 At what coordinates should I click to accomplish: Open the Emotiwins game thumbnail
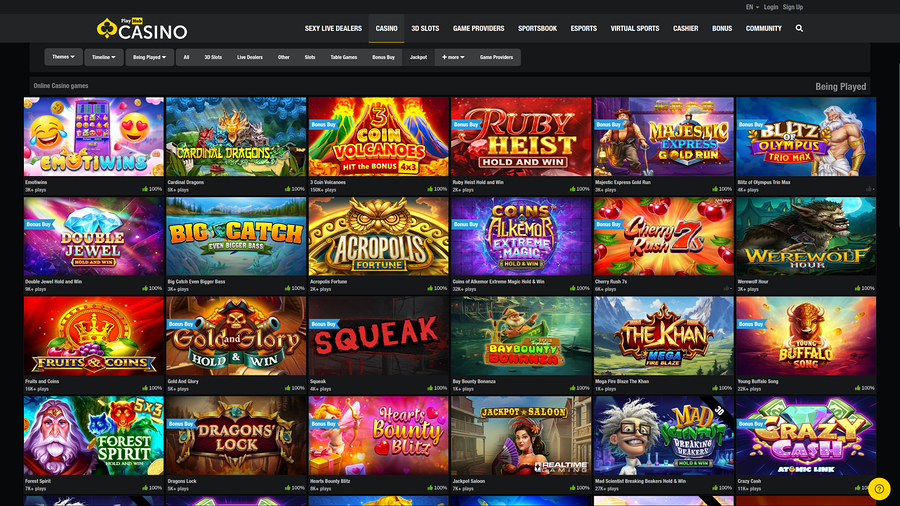94,137
